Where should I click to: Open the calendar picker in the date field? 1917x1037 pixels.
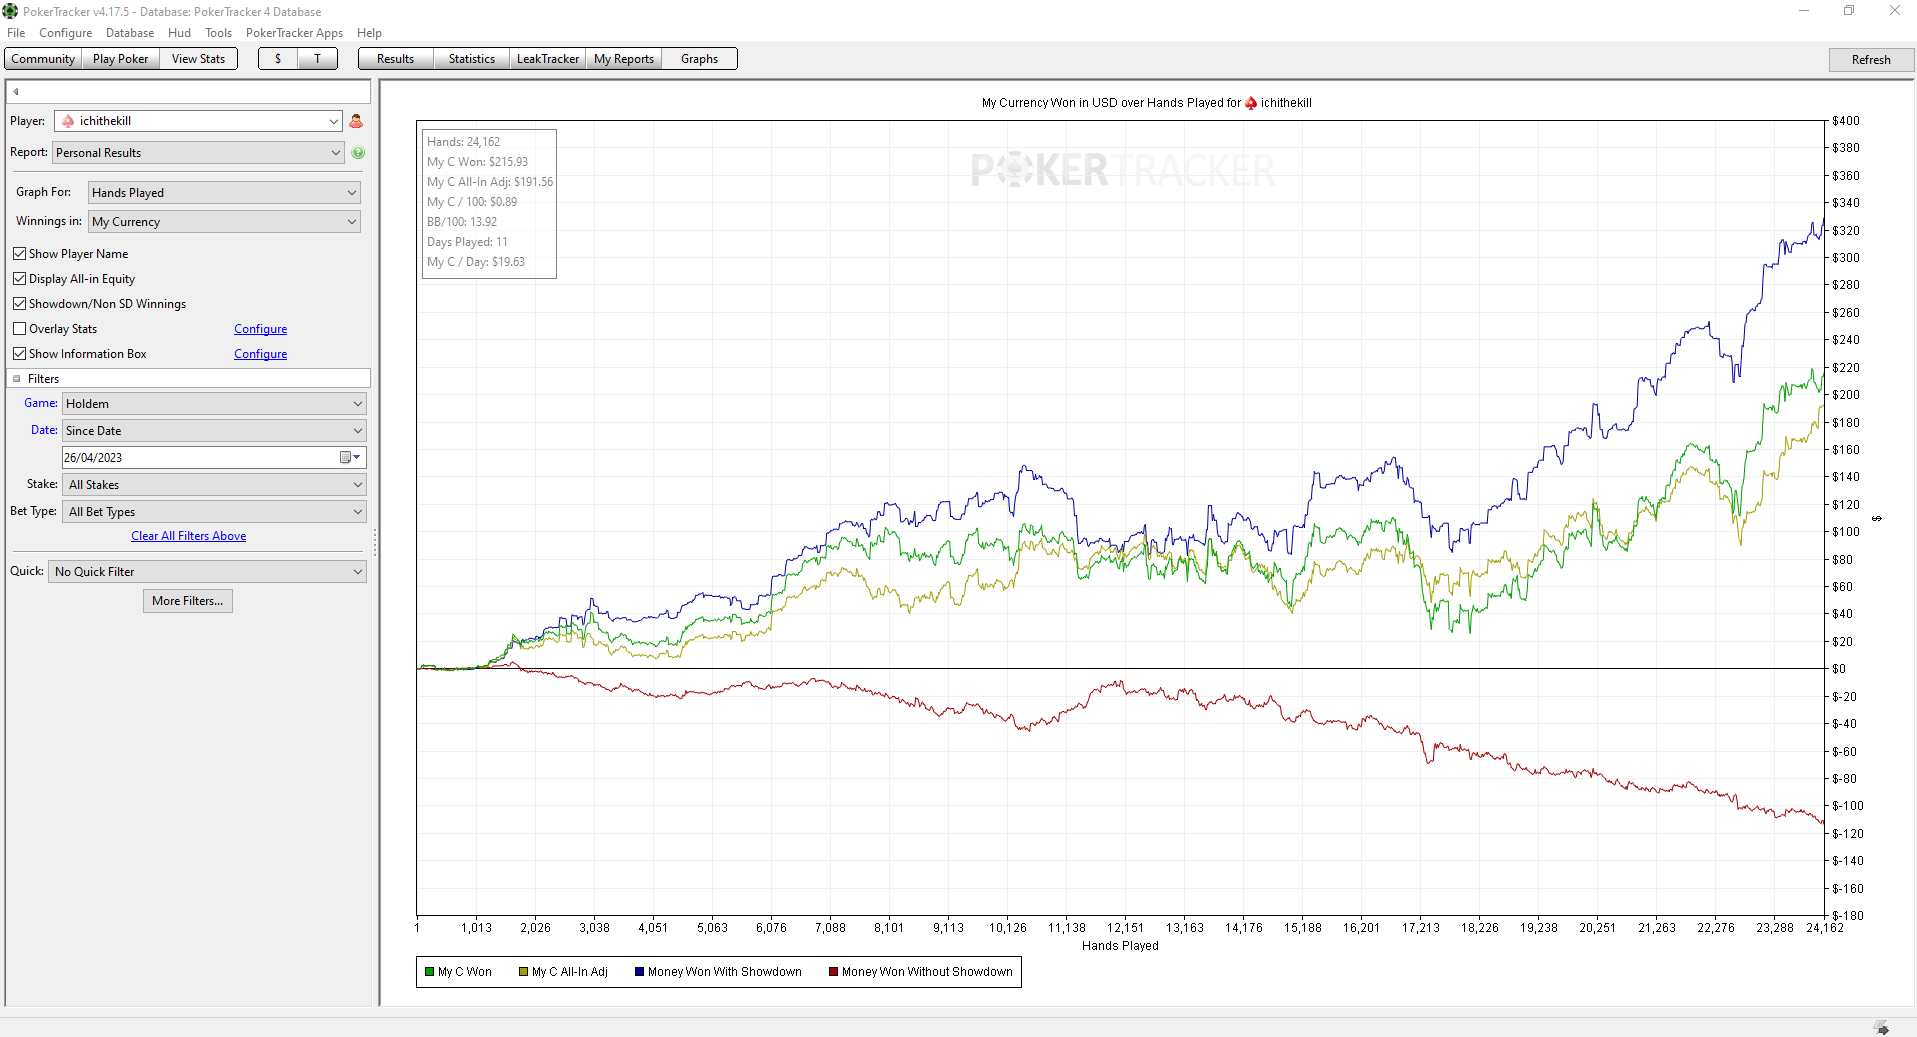click(x=350, y=457)
